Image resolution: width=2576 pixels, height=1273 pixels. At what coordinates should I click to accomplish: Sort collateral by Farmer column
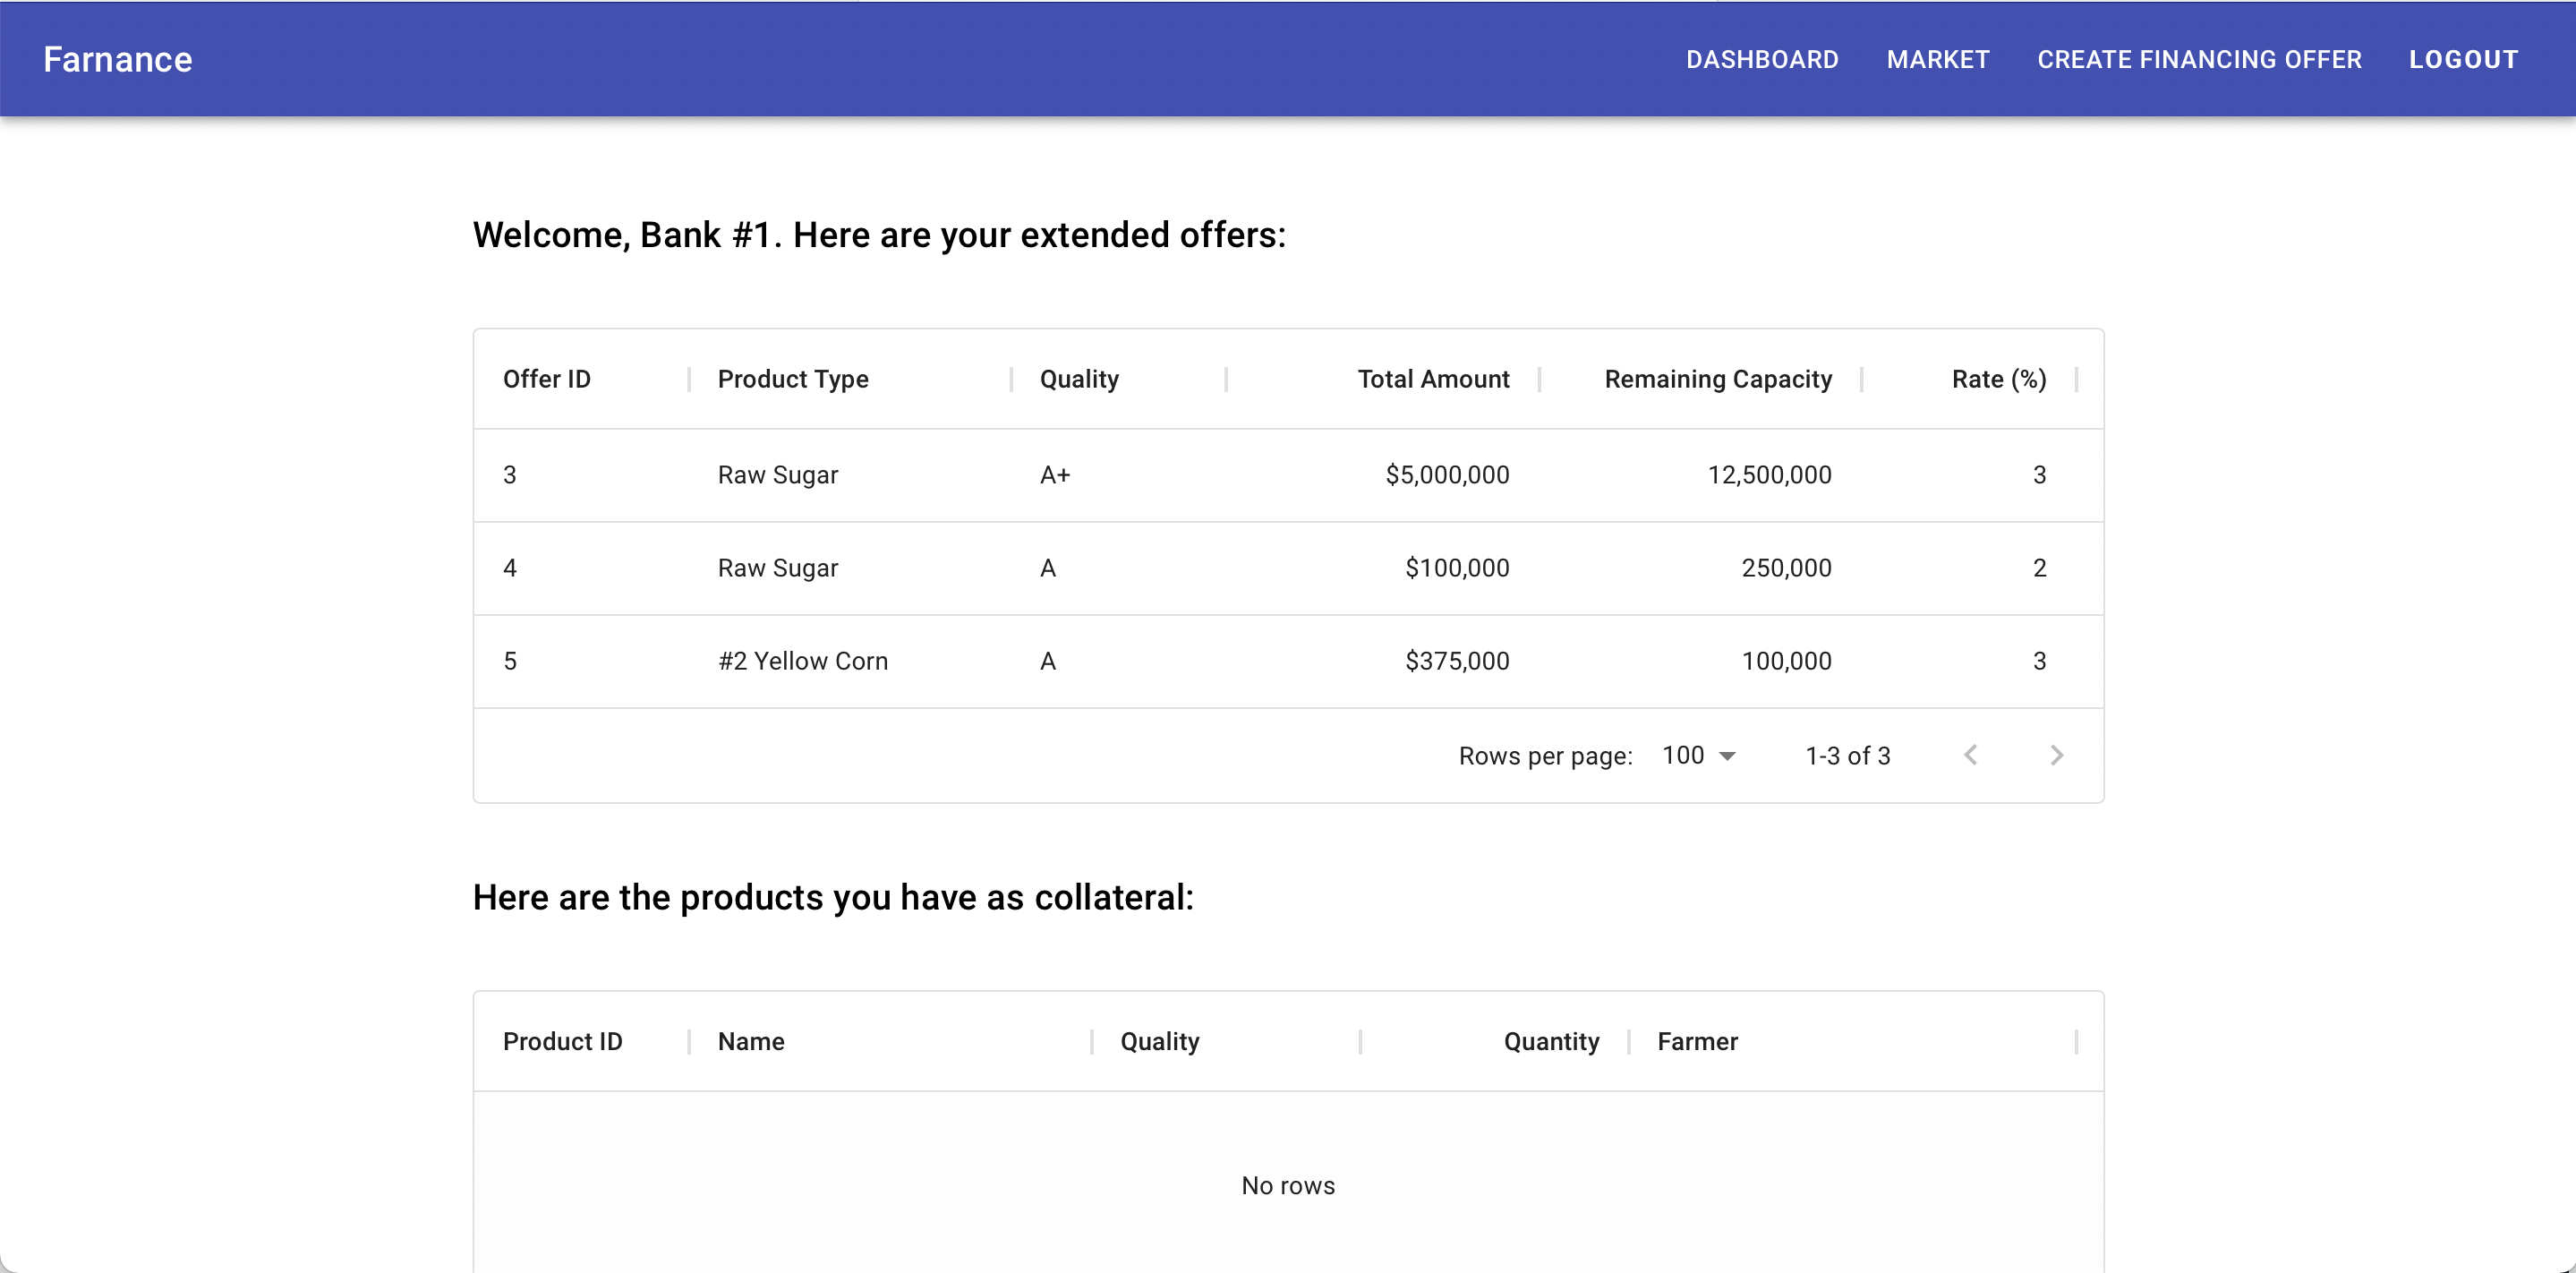point(1697,1041)
